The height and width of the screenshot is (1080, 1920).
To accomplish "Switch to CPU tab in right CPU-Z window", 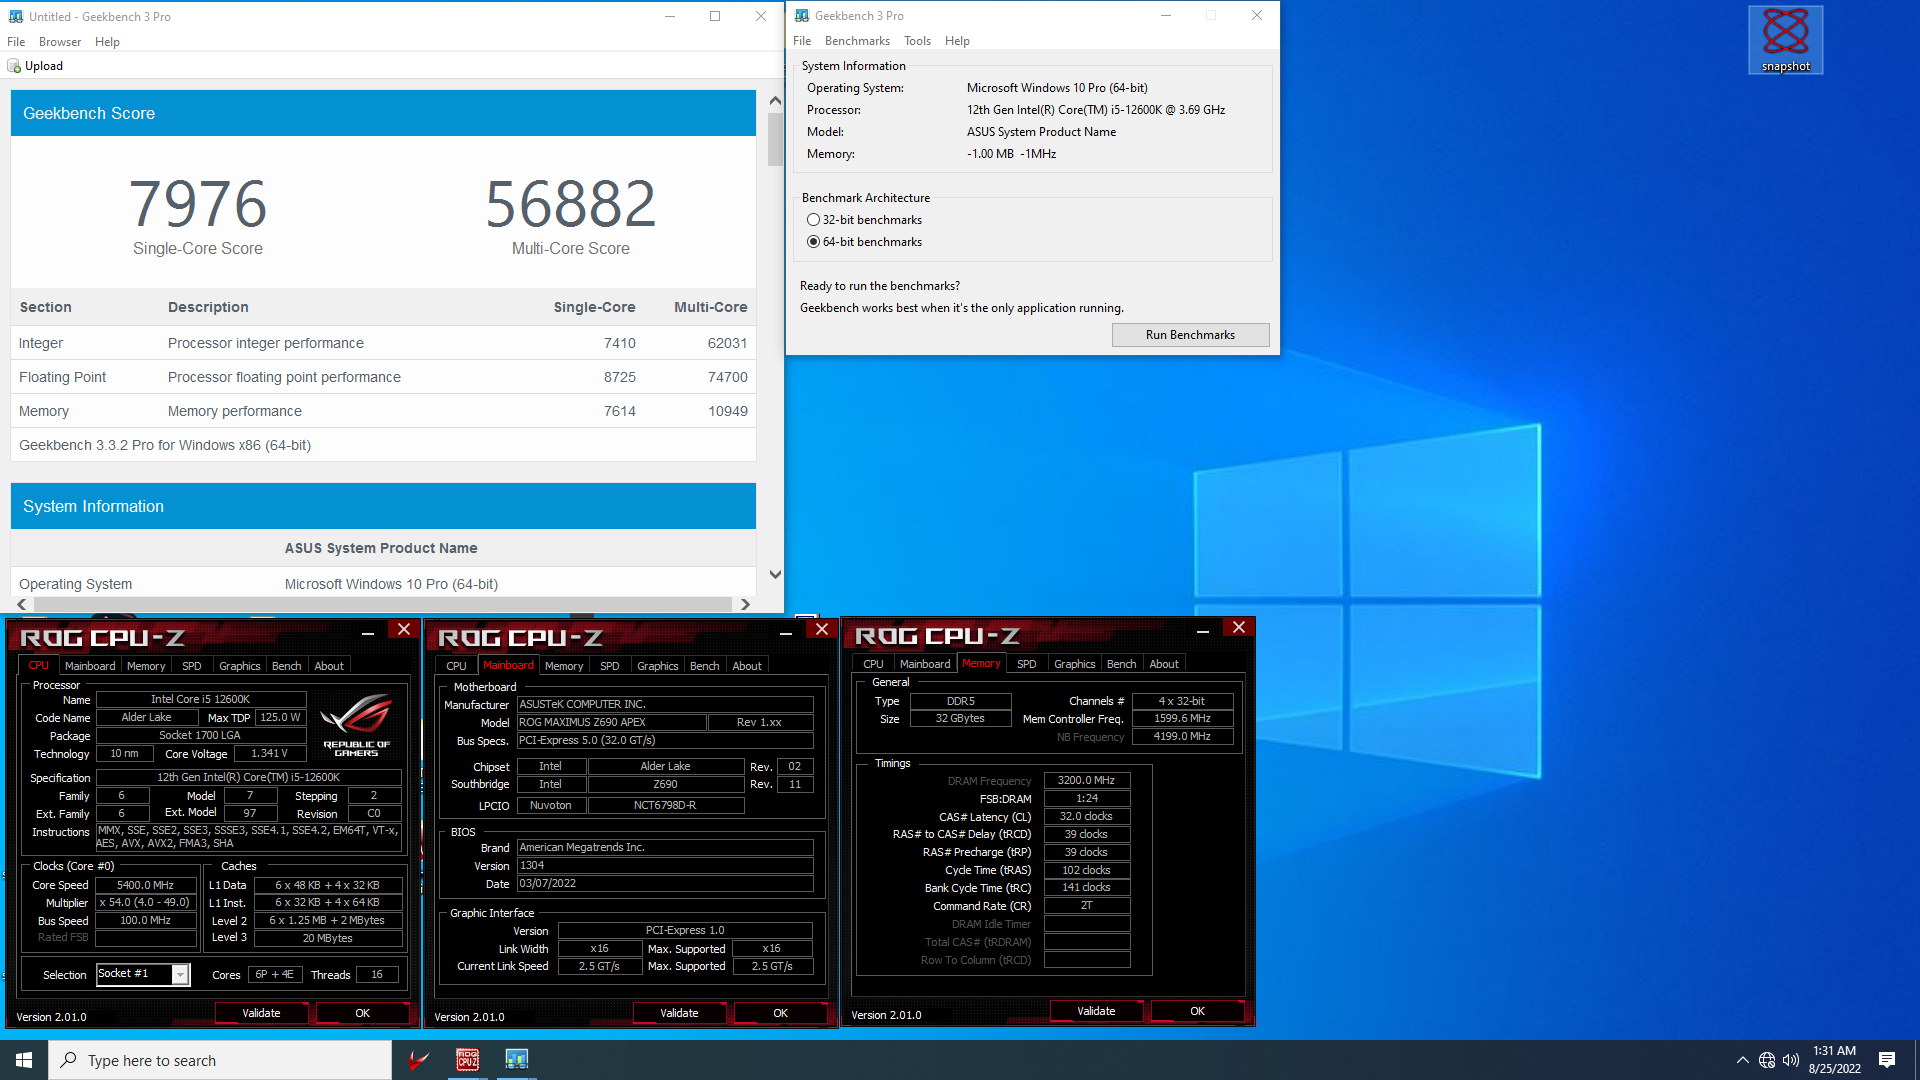I will click(x=874, y=664).
